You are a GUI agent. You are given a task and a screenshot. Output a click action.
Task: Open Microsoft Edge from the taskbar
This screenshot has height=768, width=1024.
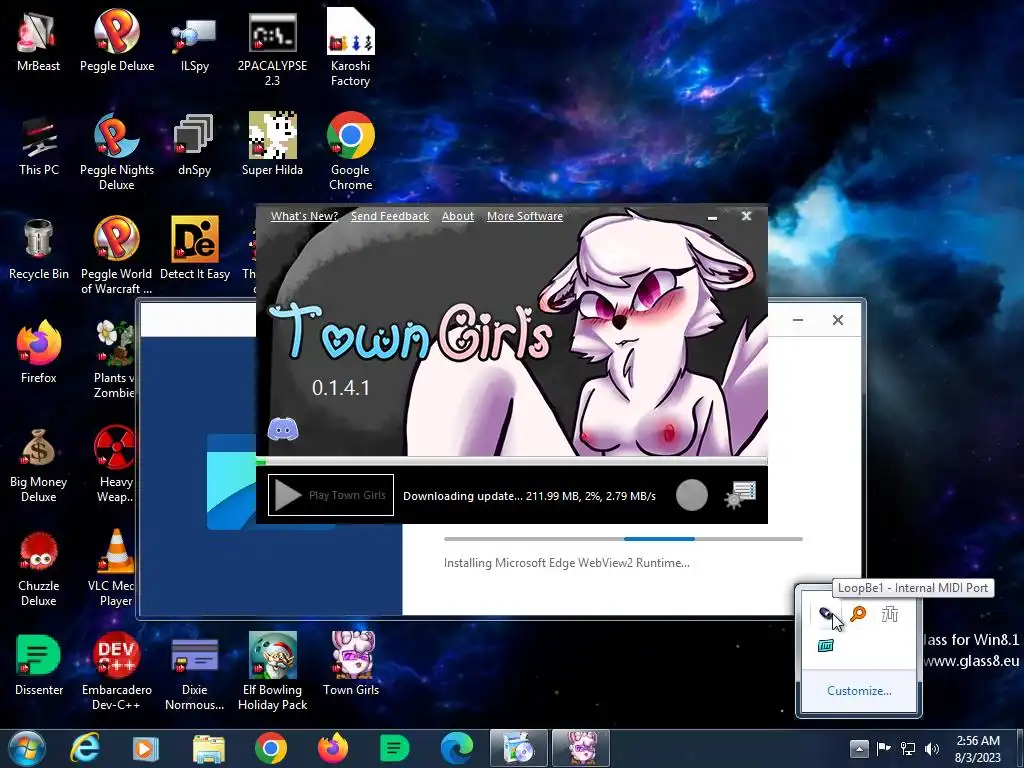coord(456,748)
